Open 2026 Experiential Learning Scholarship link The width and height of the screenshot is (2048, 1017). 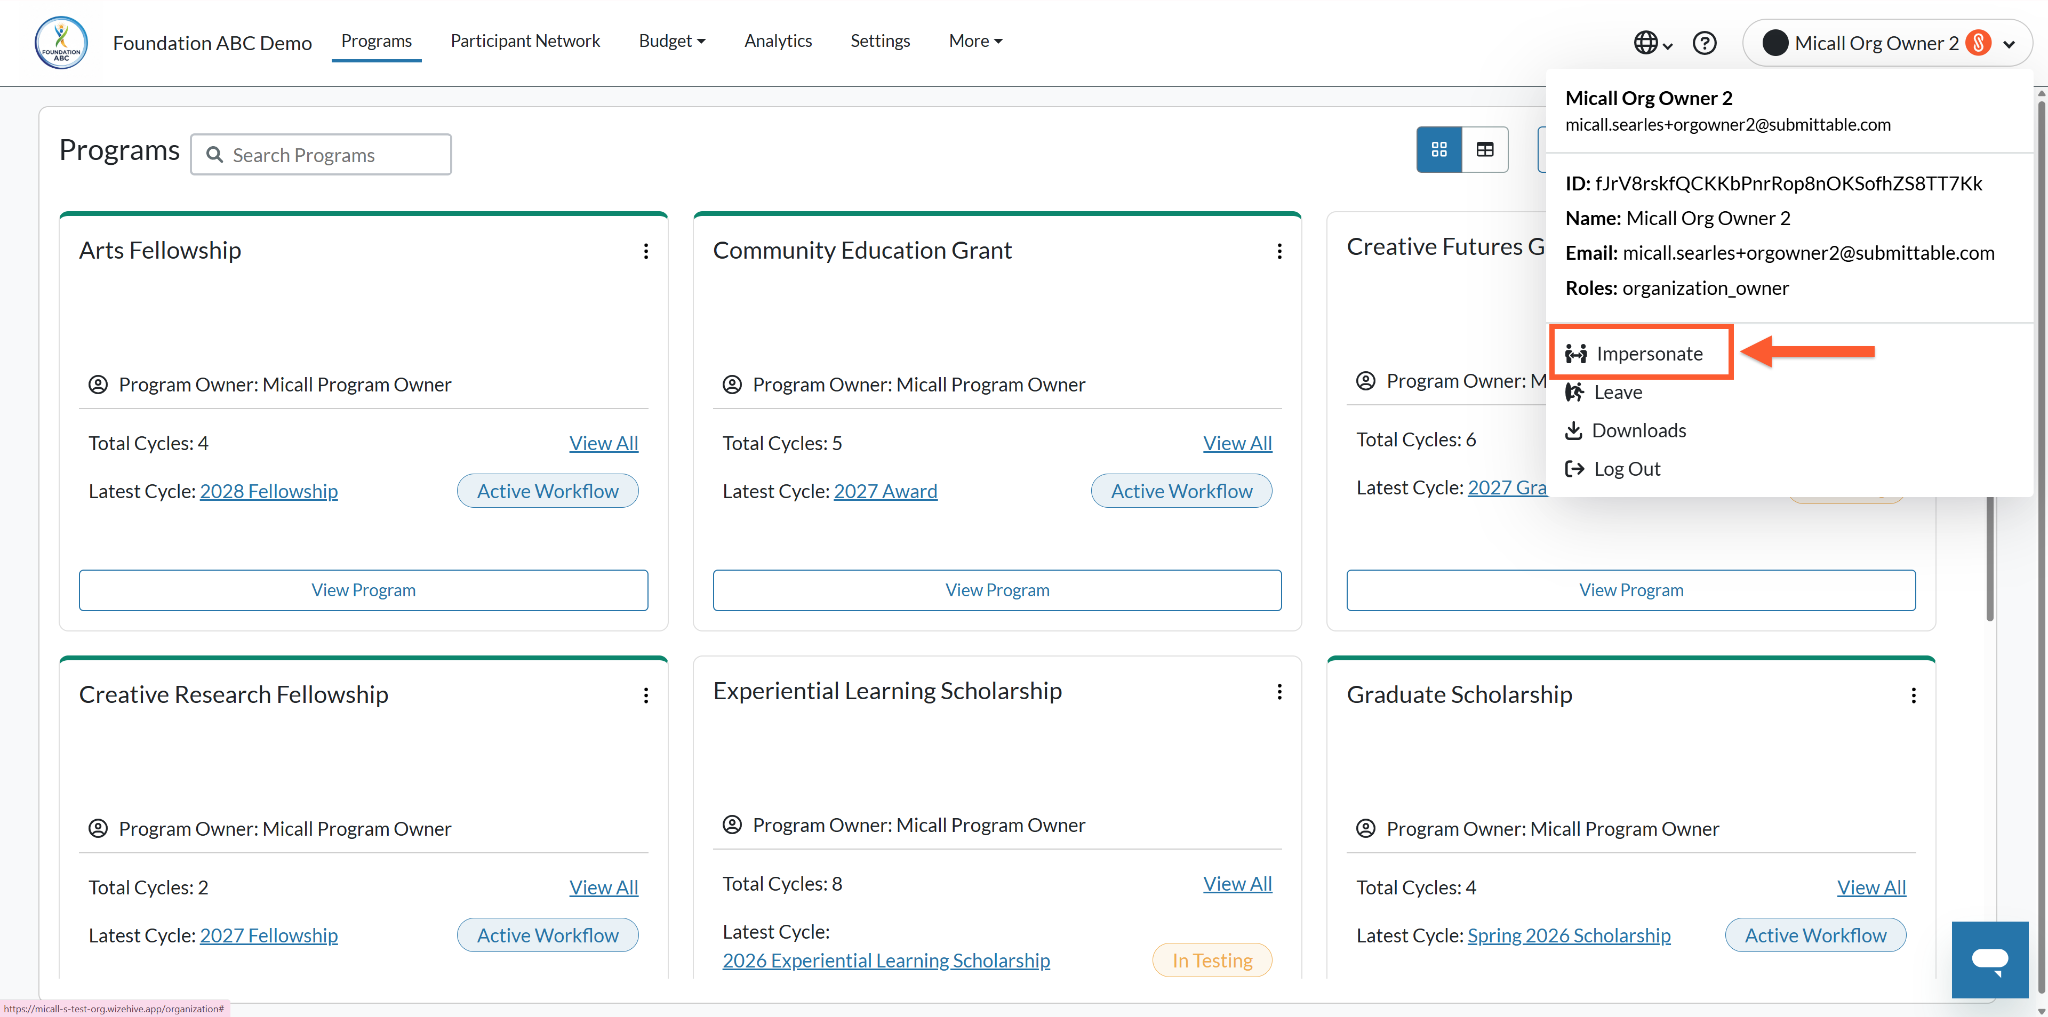pos(886,960)
